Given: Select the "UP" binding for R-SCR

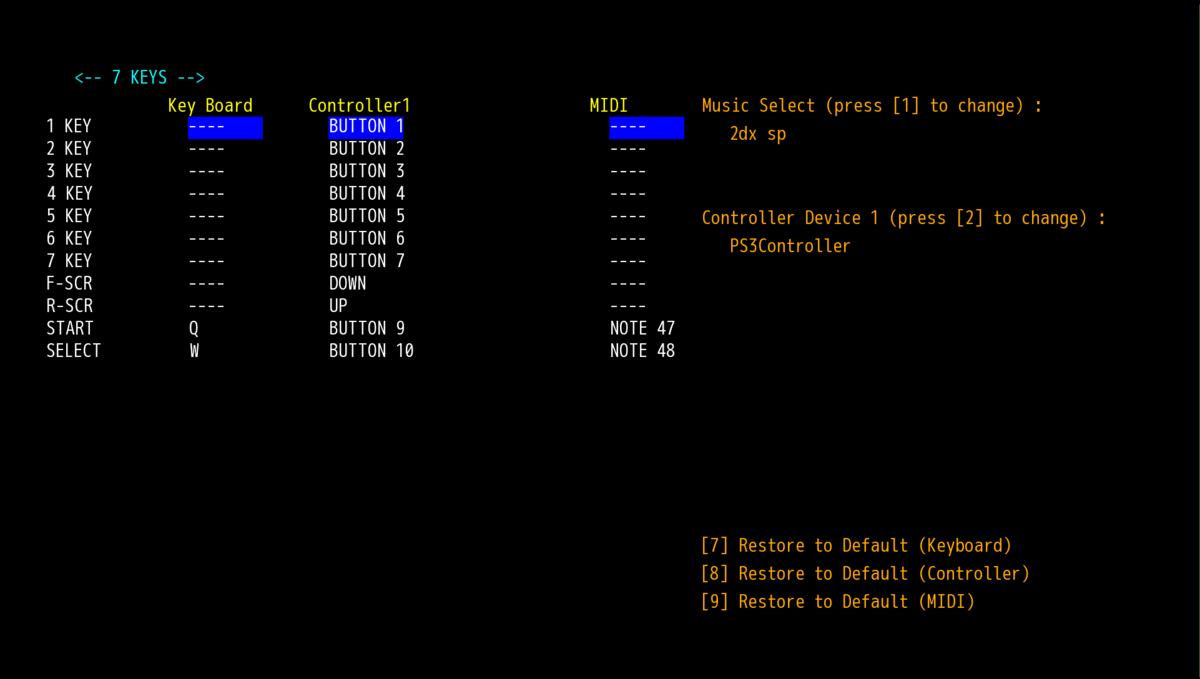Looking at the screenshot, I should tap(338, 306).
